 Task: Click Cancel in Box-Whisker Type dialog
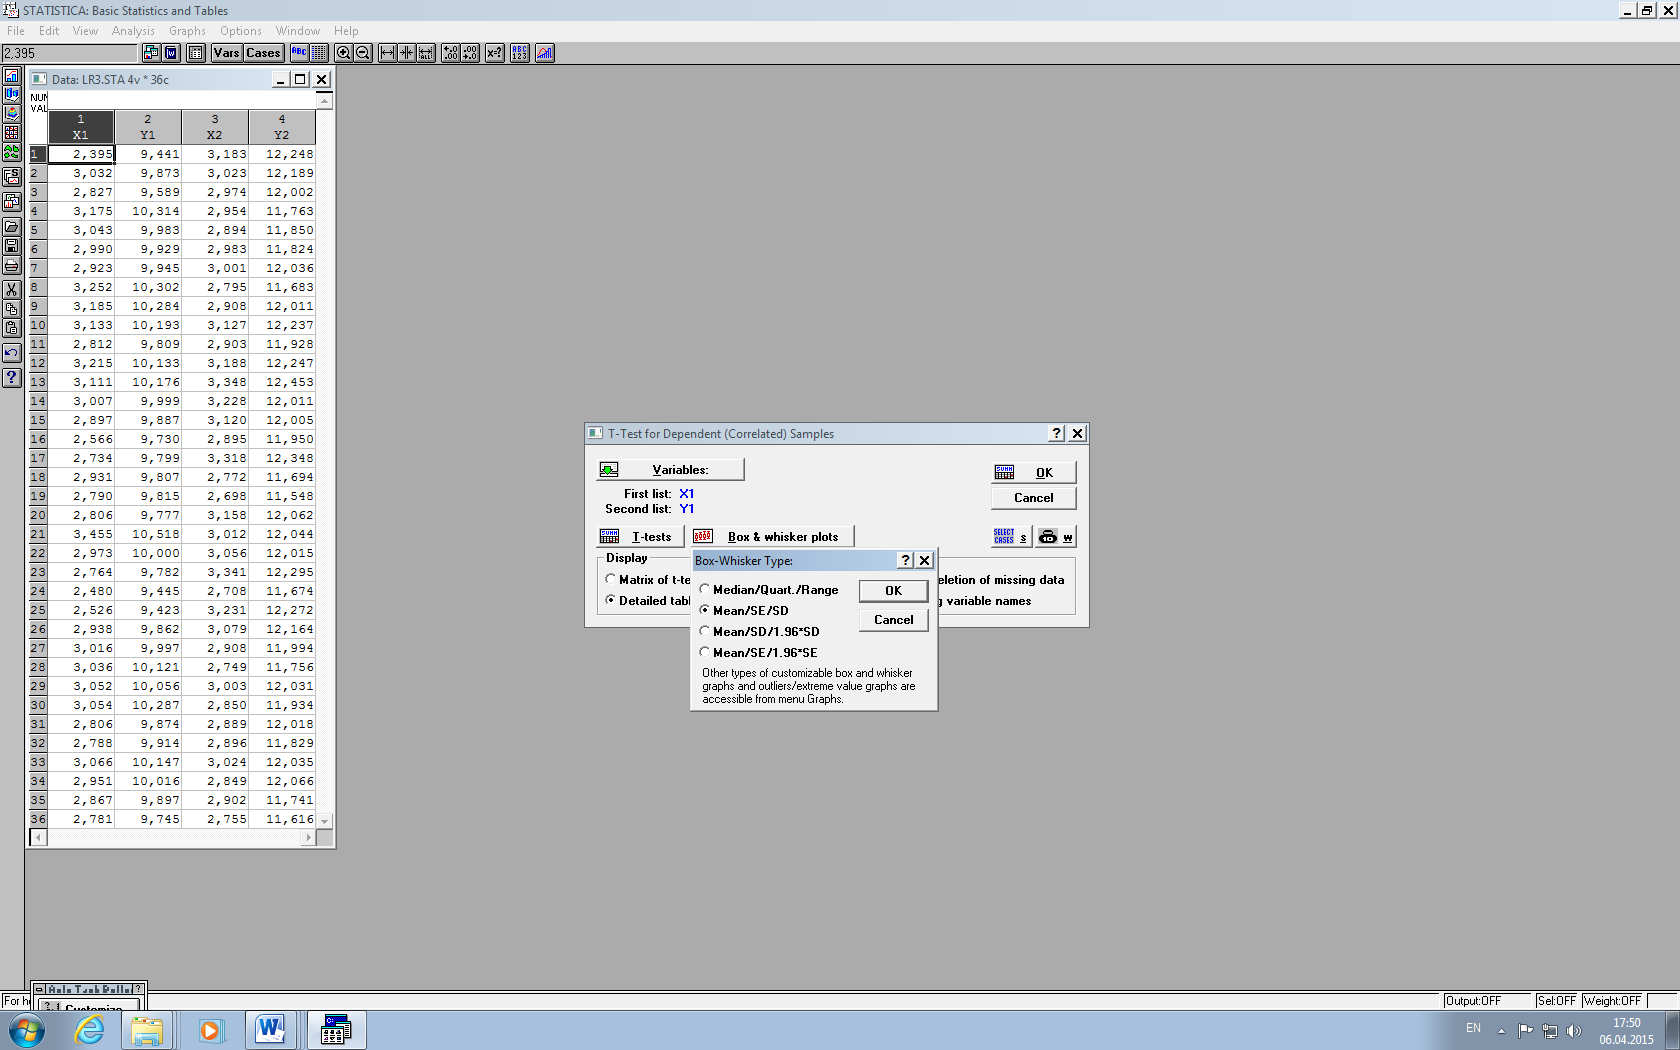[894, 620]
